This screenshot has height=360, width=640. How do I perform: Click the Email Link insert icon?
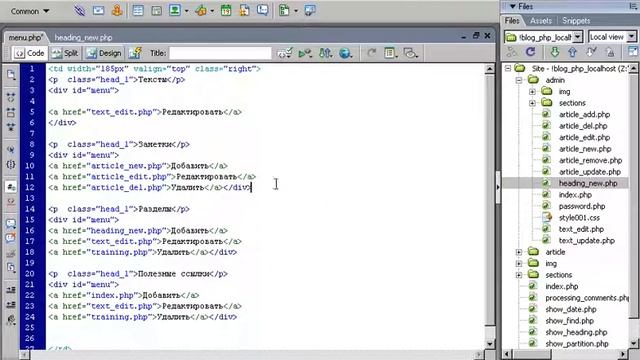(98, 11)
